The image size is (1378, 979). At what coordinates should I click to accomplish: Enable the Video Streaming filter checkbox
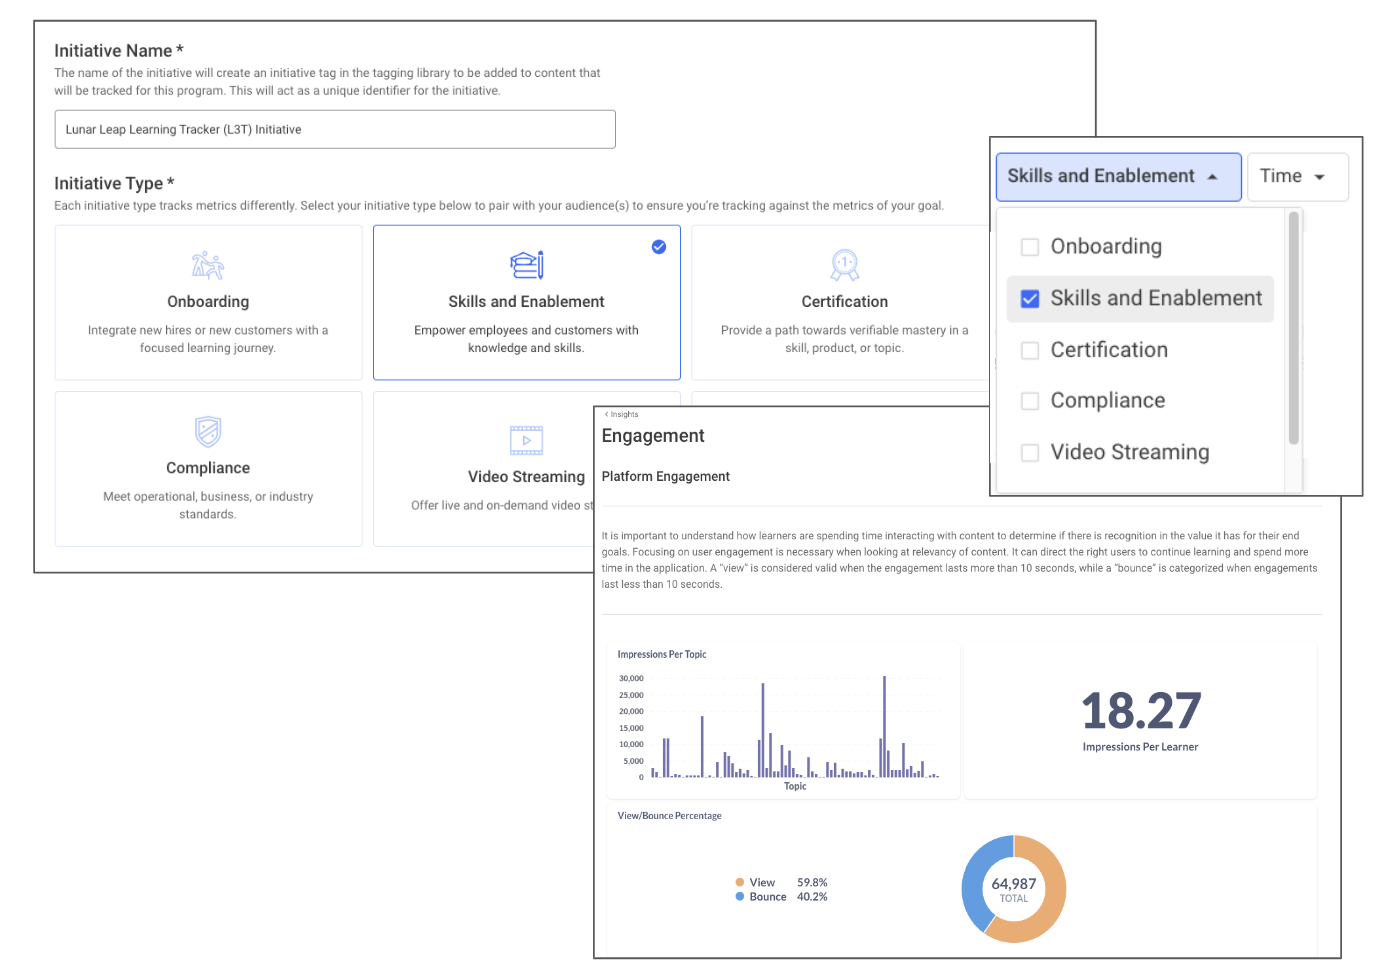[x=1030, y=452]
